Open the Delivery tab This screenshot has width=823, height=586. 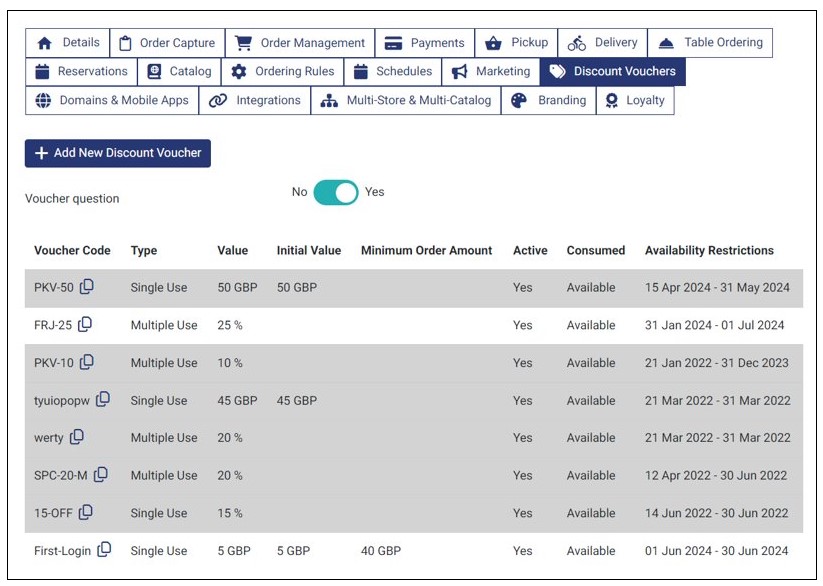(603, 43)
